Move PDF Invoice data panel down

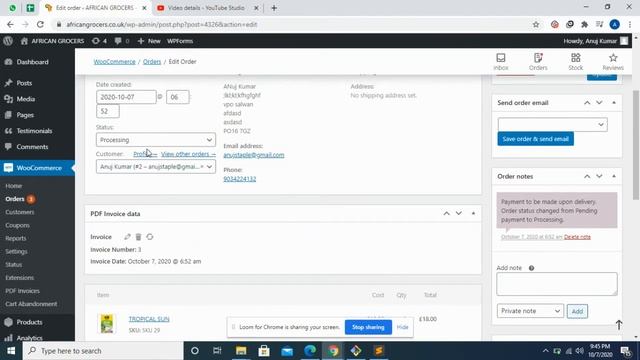pos(459,213)
